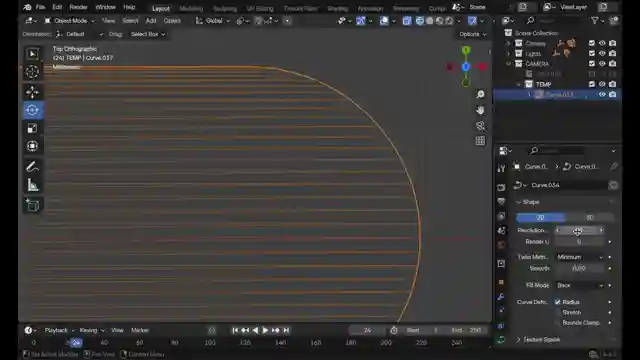Uncheck the Radius checkbox
This screenshot has height=360, width=640.
coord(558,302)
